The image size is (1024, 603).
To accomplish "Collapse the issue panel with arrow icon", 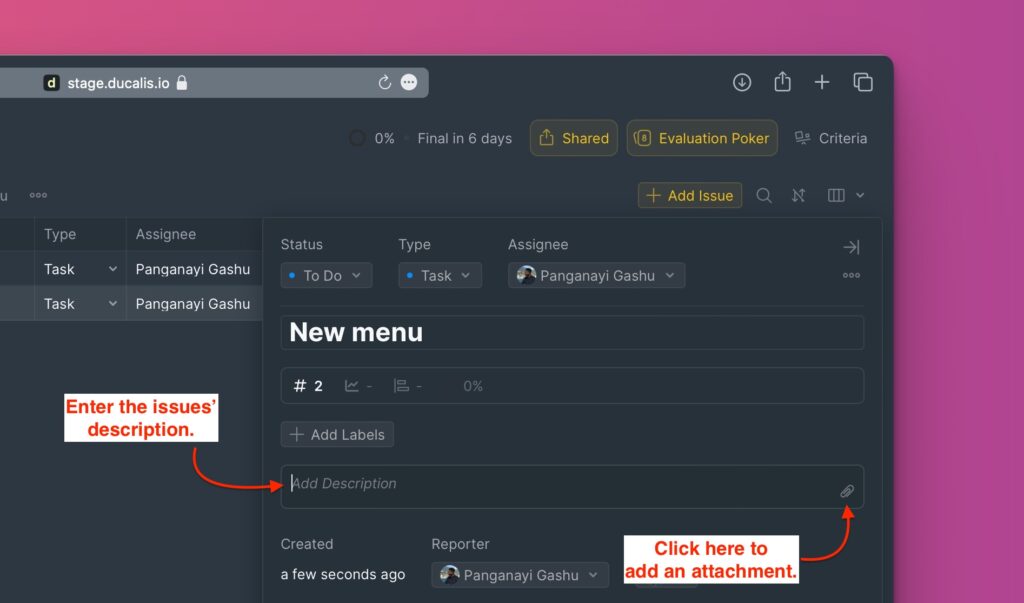I will pyautogui.click(x=851, y=247).
